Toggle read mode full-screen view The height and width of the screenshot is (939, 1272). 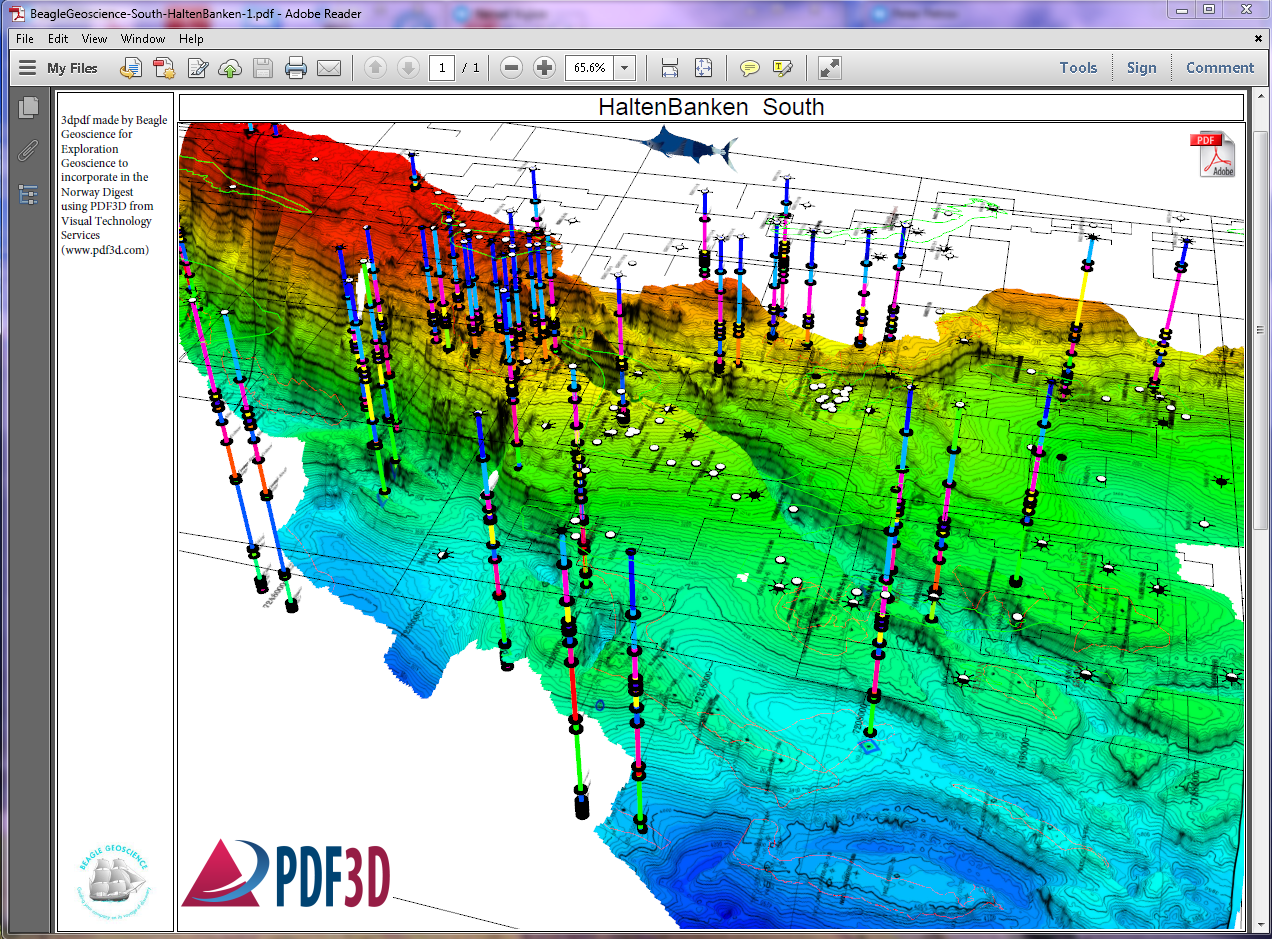pyautogui.click(x=830, y=68)
